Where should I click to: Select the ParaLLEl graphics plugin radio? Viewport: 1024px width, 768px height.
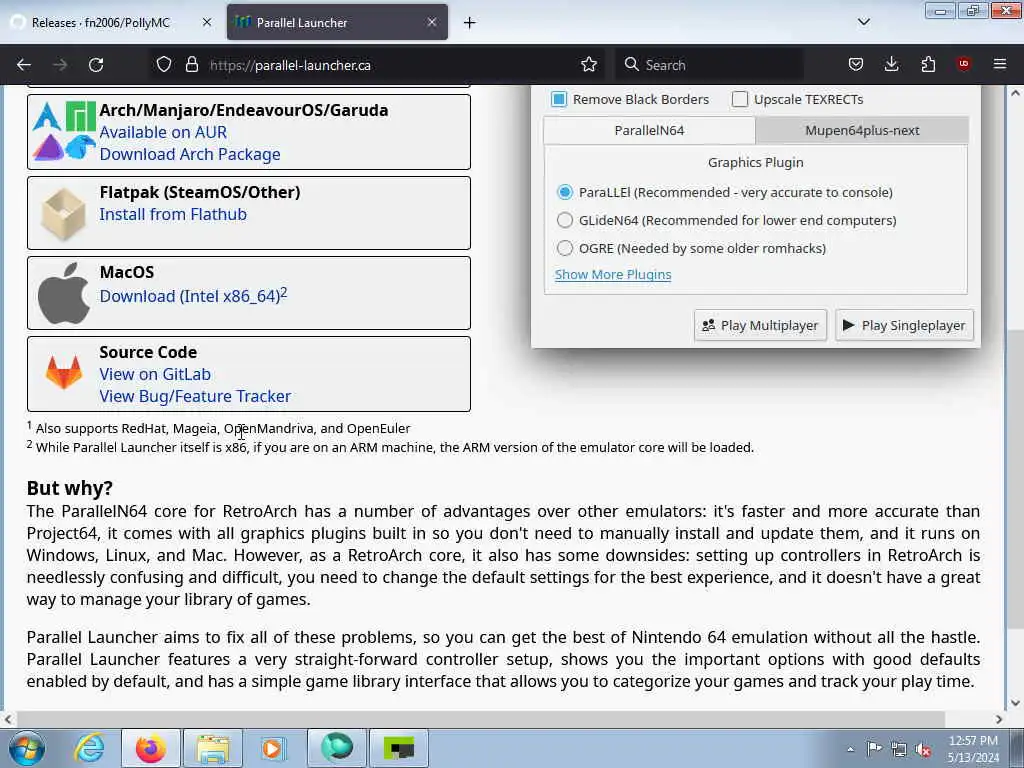tap(565, 192)
